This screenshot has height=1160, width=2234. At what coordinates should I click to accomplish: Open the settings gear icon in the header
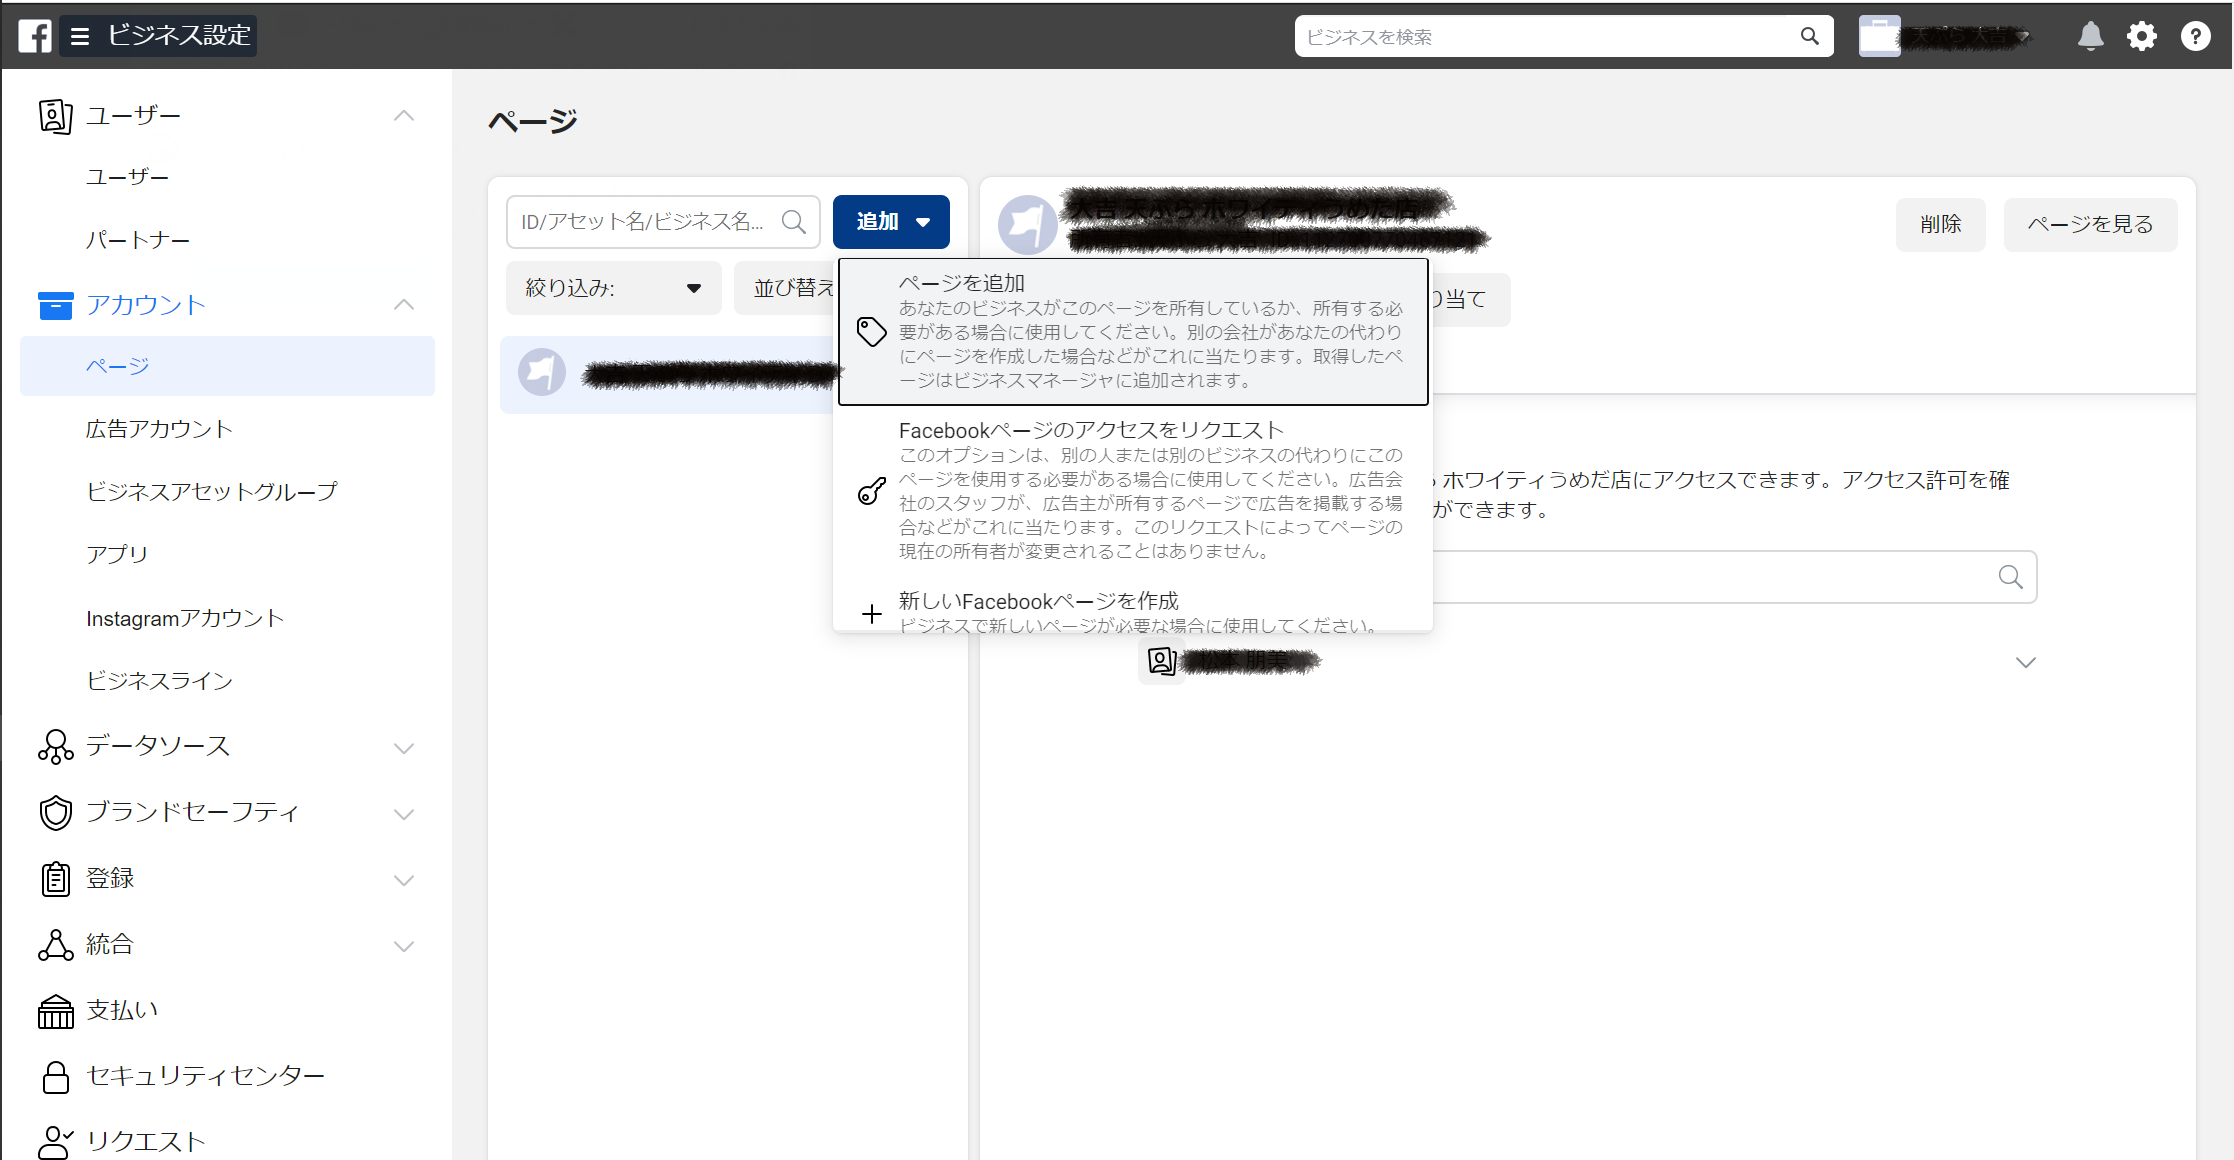point(2141,36)
